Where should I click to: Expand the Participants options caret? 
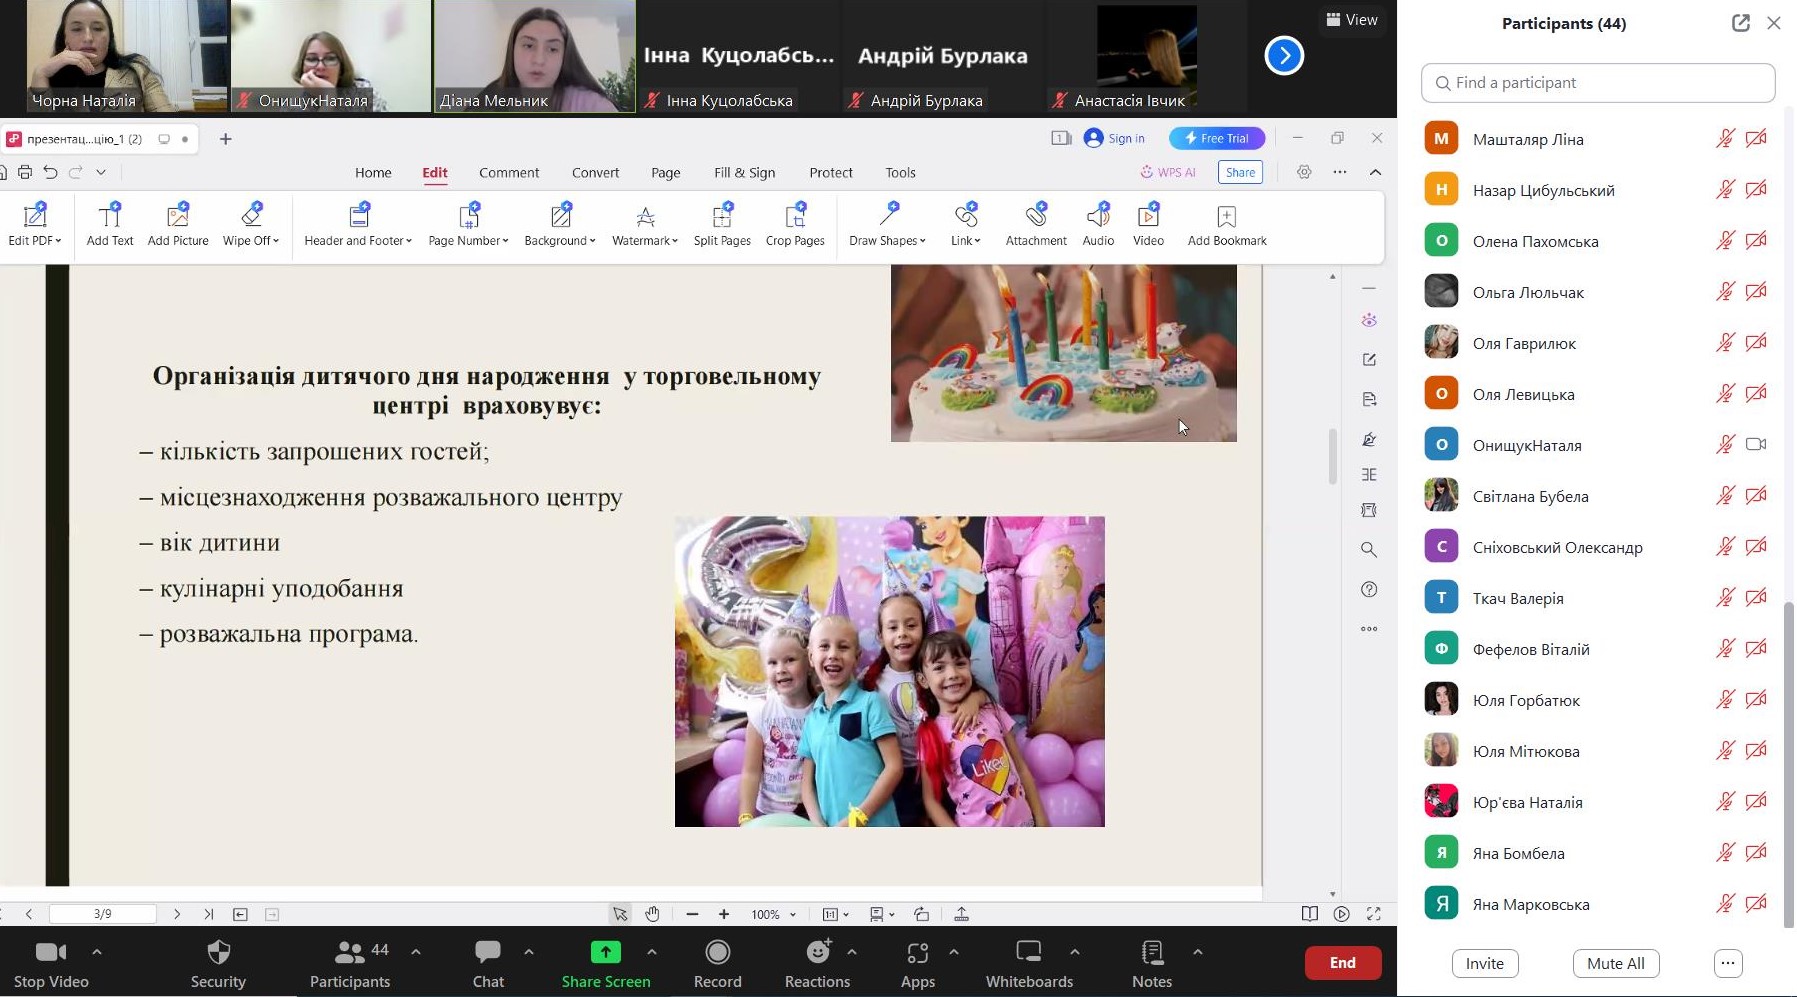point(416,952)
